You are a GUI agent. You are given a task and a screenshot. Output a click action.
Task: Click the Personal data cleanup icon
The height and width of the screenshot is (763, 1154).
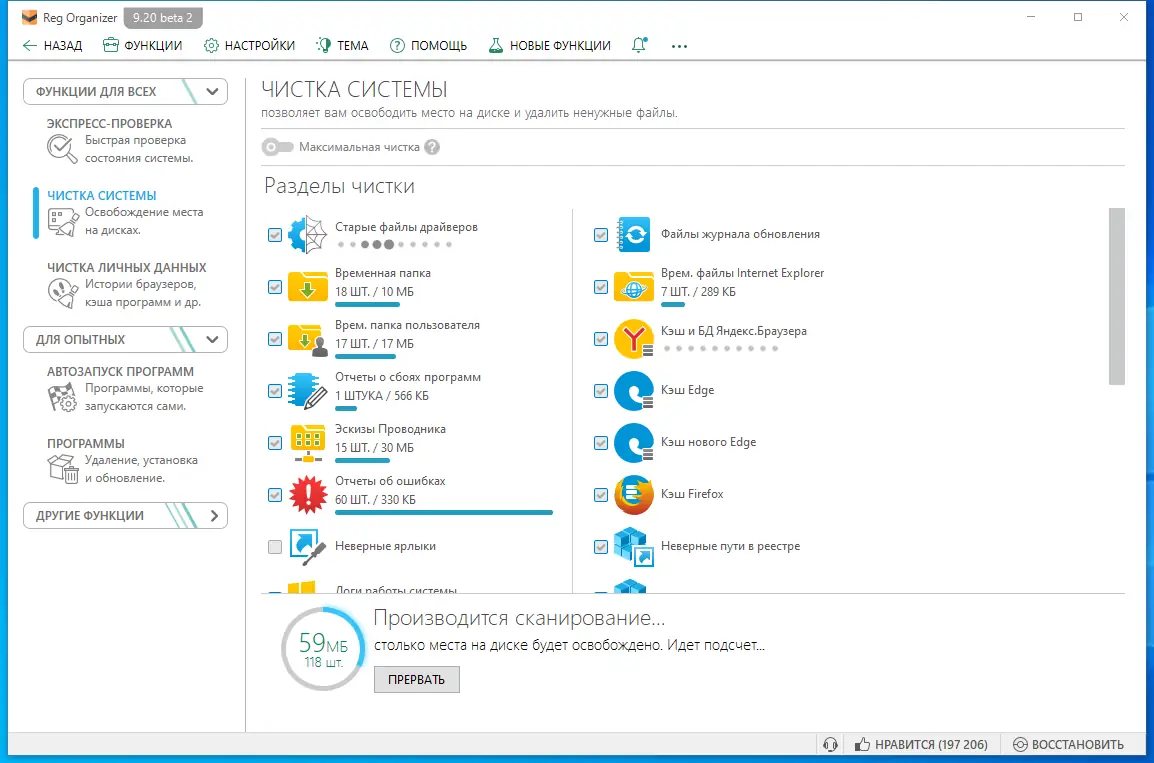pos(63,293)
